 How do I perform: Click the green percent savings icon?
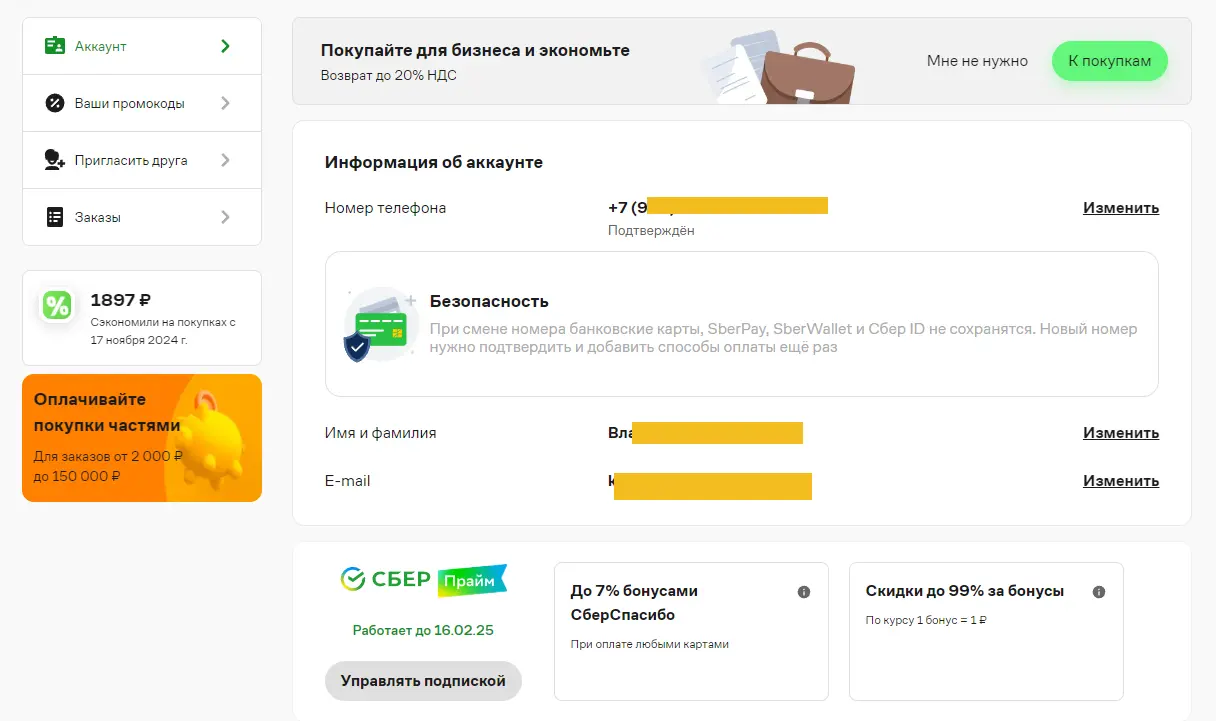(x=57, y=305)
